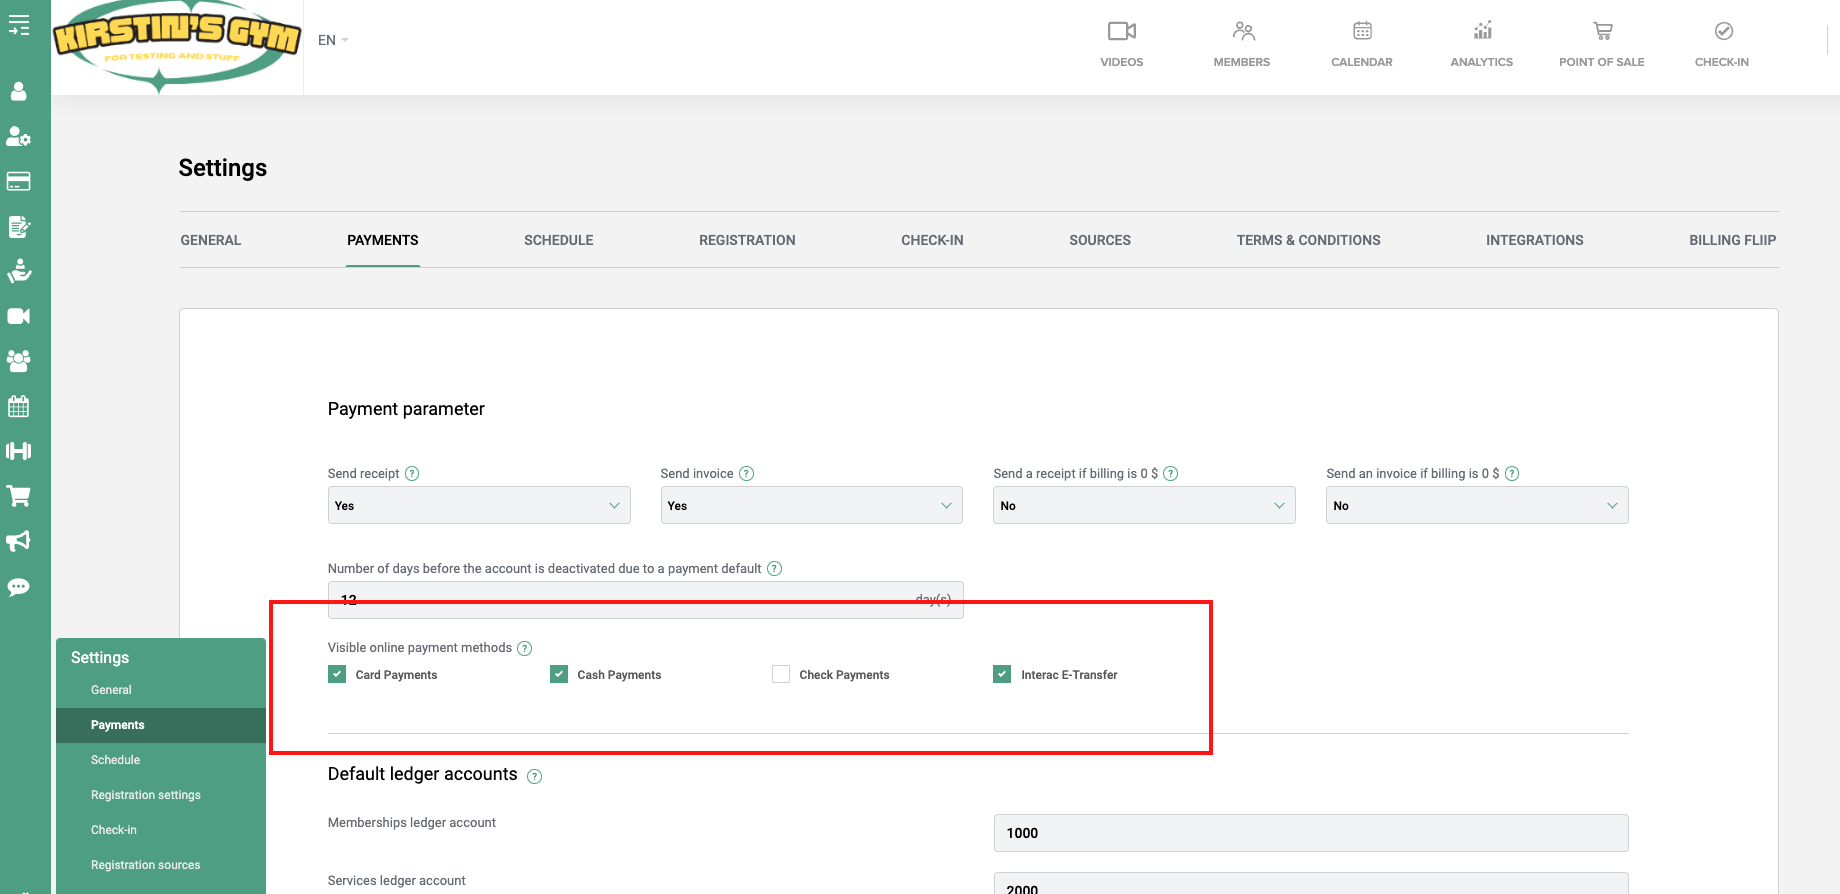
Task: Open the Members icon in top navigation
Action: pyautogui.click(x=1242, y=32)
